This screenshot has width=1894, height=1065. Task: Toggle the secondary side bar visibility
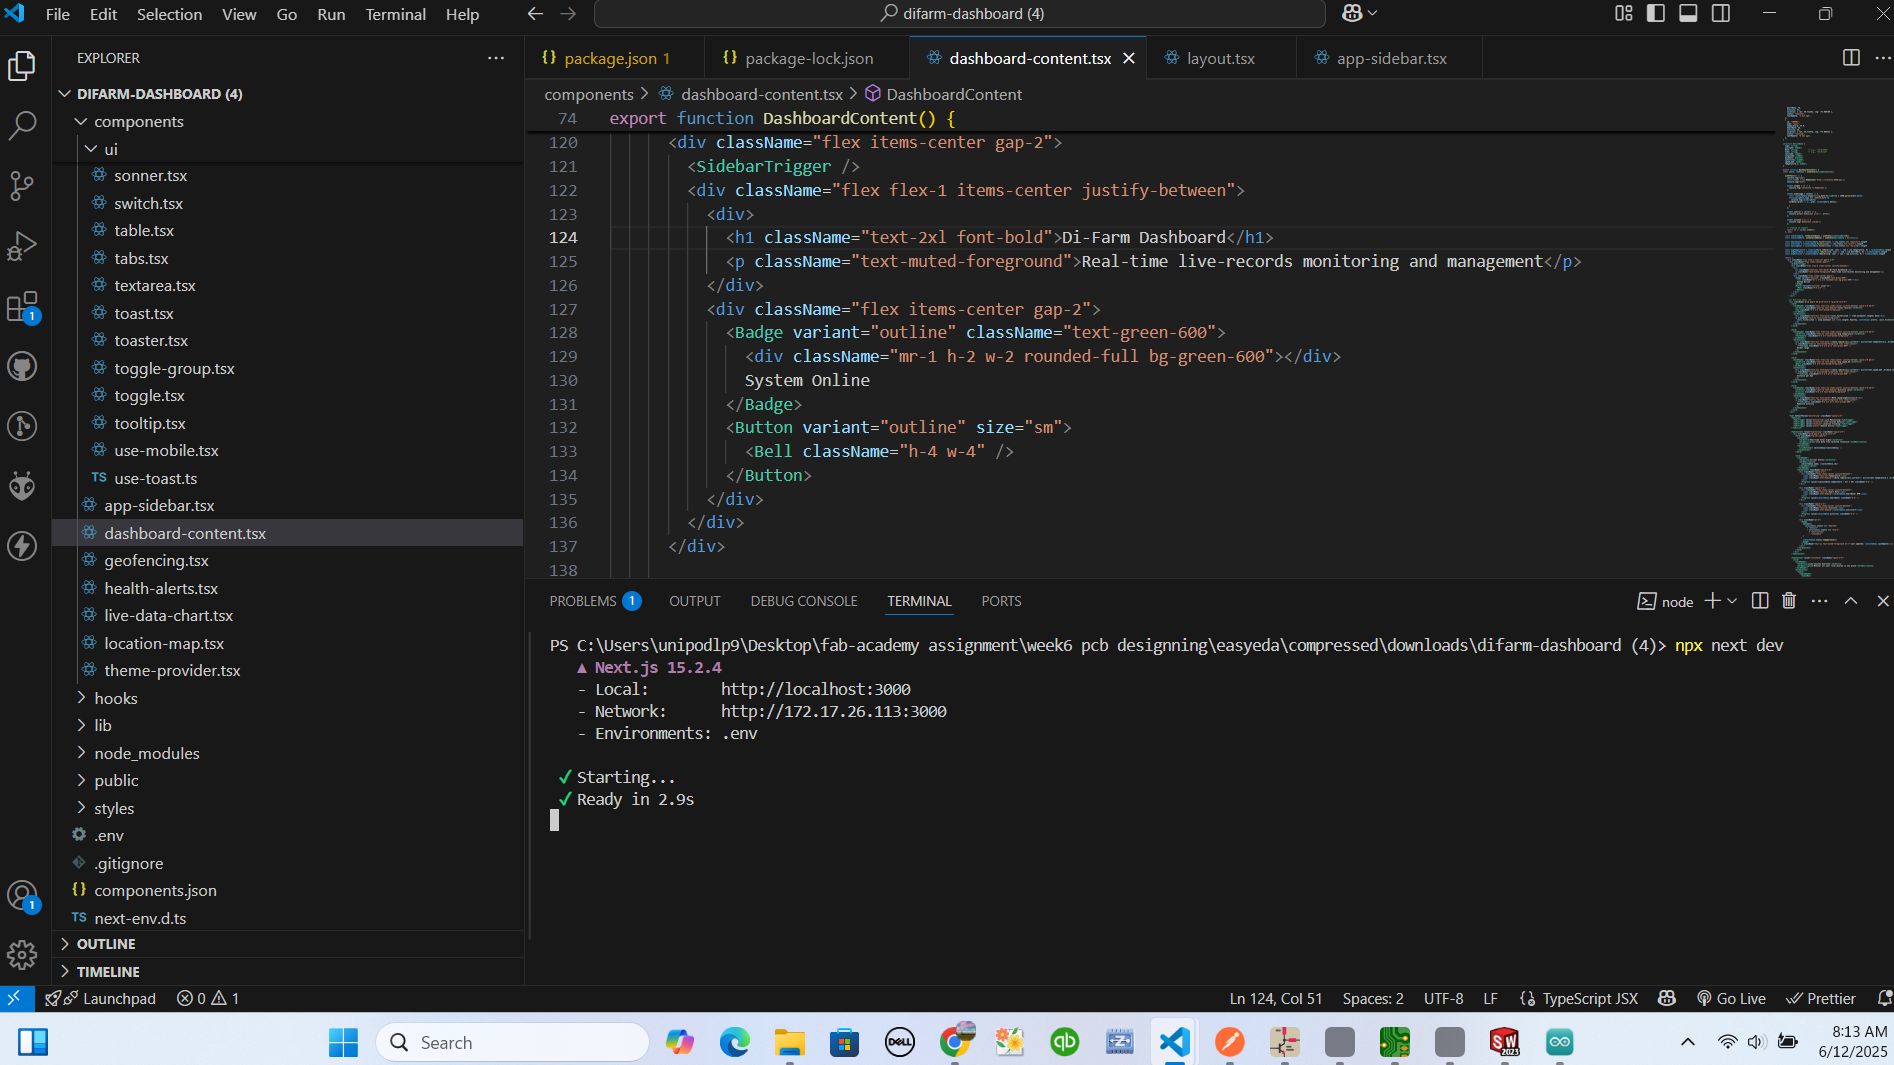tap(1721, 13)
